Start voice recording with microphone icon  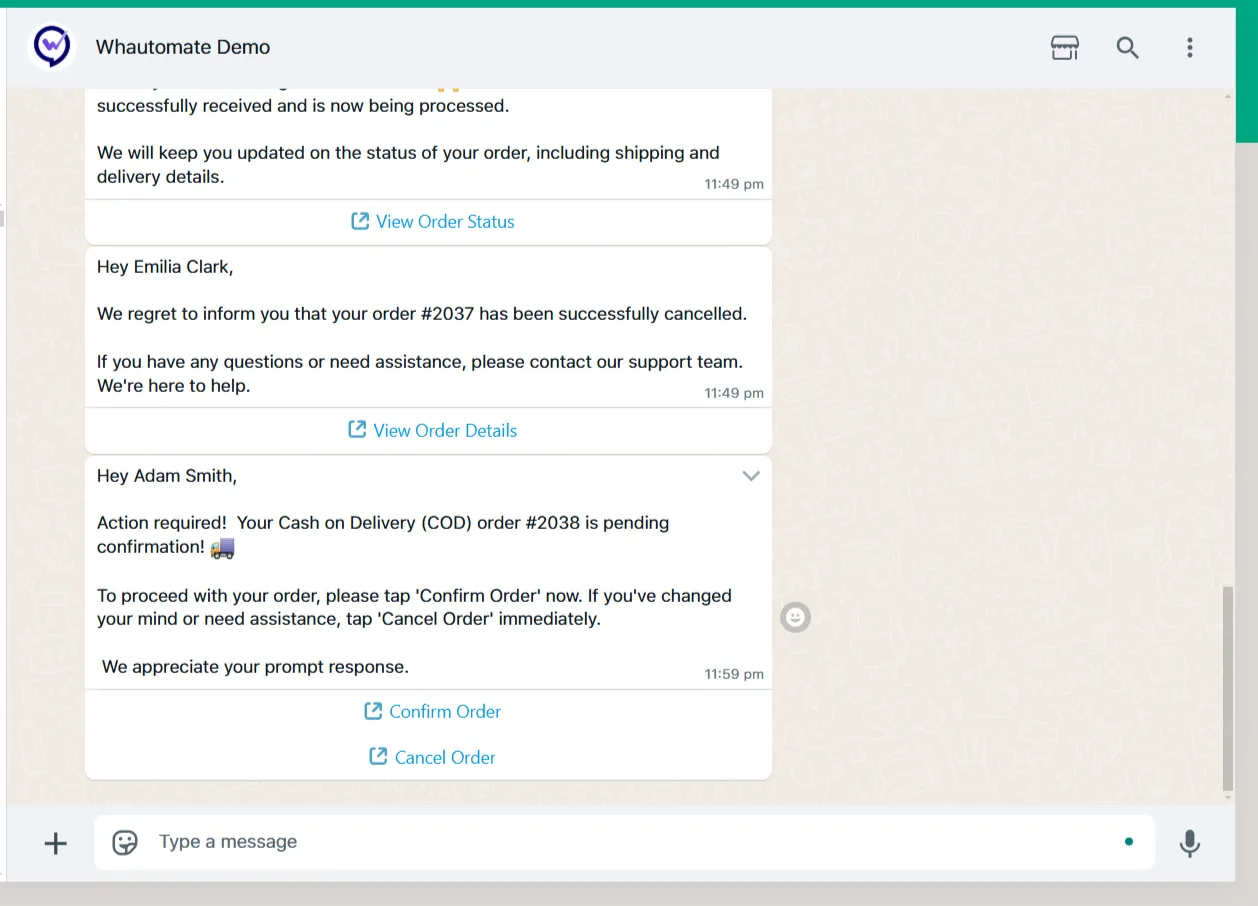[1189, 843]
